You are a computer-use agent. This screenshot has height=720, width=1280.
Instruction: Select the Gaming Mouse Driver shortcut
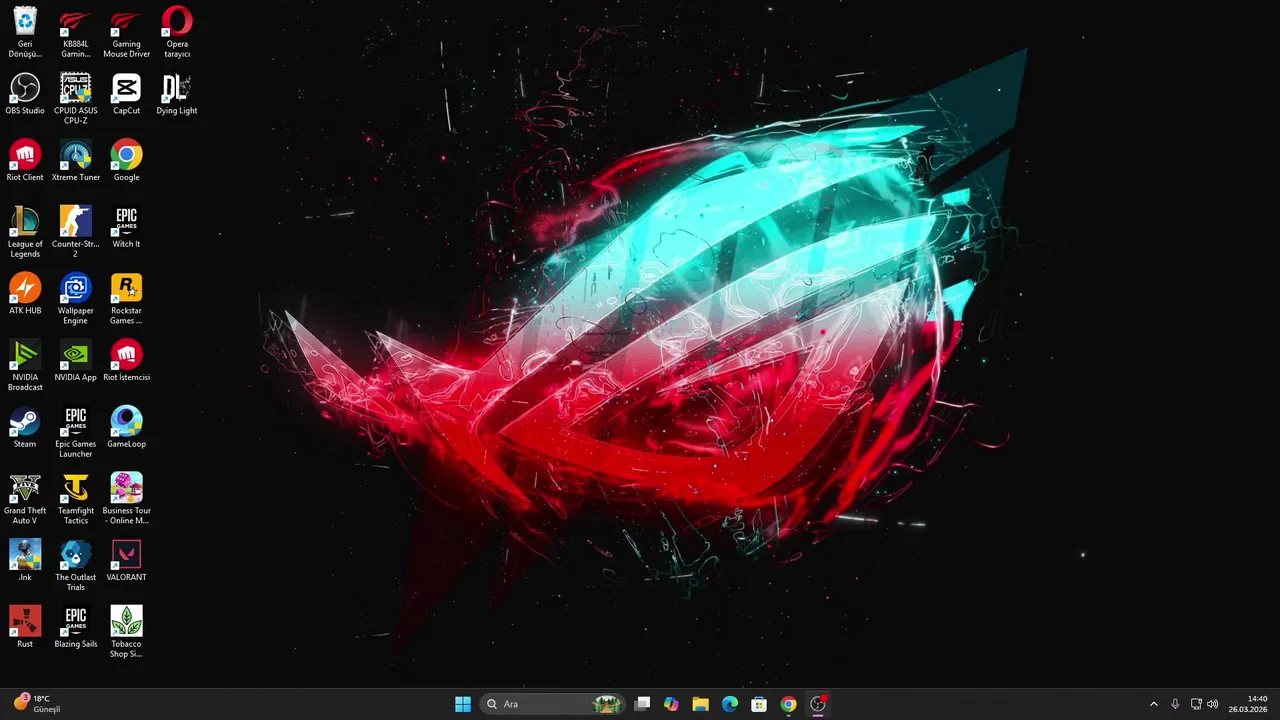point(126,32)
